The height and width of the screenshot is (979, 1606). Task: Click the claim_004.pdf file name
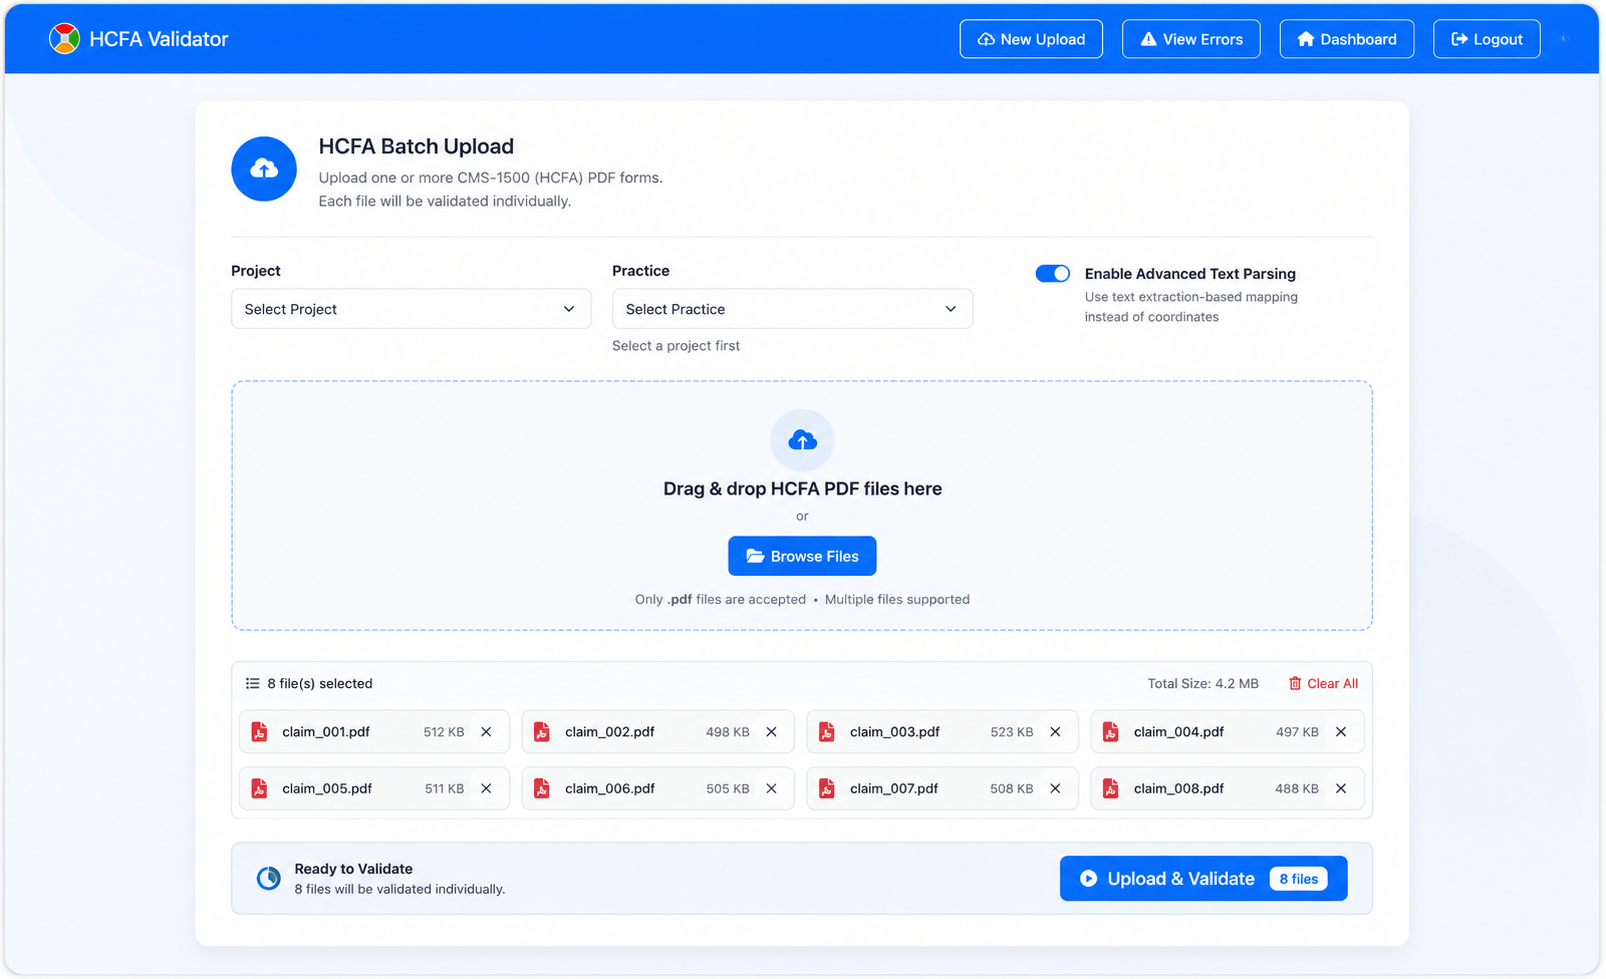(x=1179, y=732)
